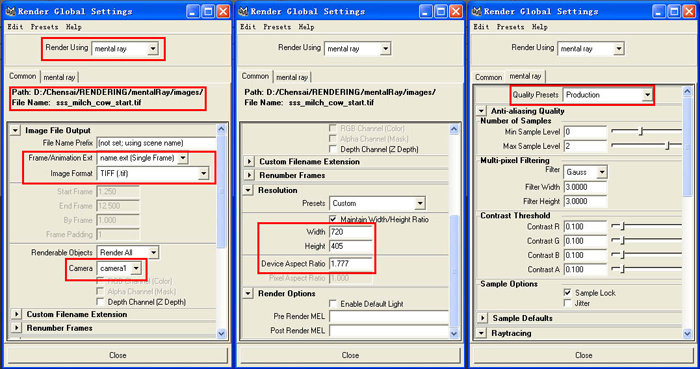Switch to mental ray tab in middle window
The height and width of the screenshot is (369, 700).
[292, 77]
